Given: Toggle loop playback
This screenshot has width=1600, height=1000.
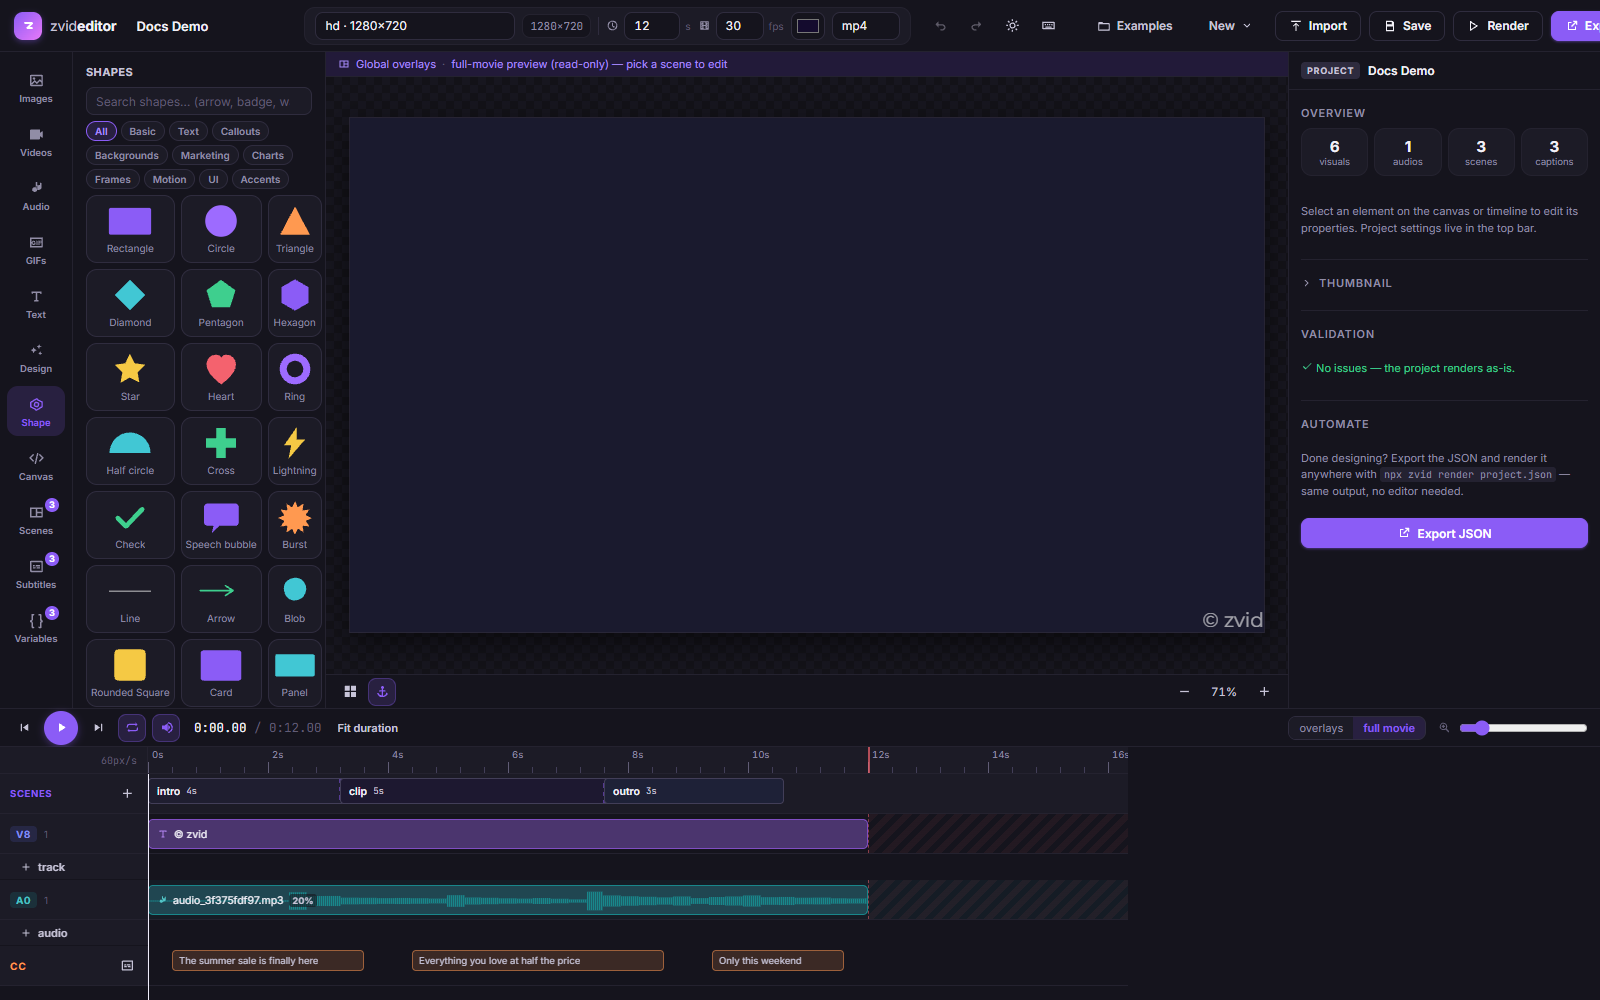Looking at the screenshot, I should click(132, 728).
